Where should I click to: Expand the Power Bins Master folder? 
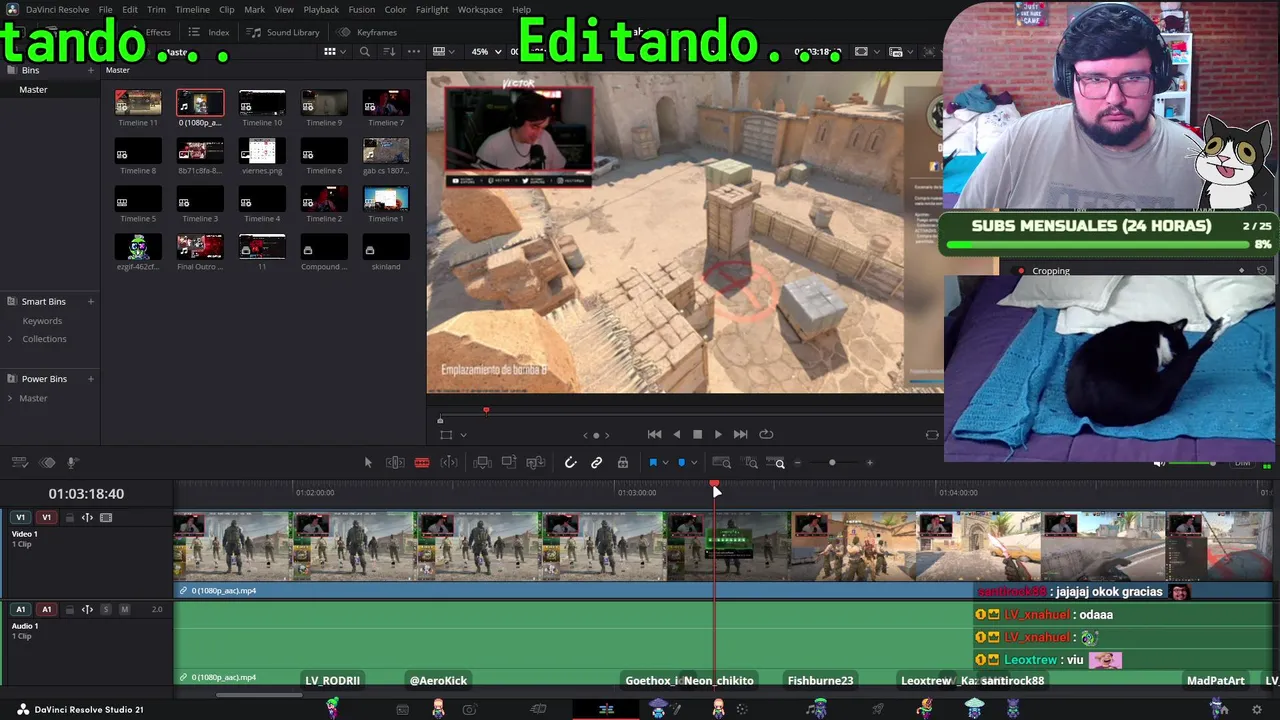[x=10, y=398]
